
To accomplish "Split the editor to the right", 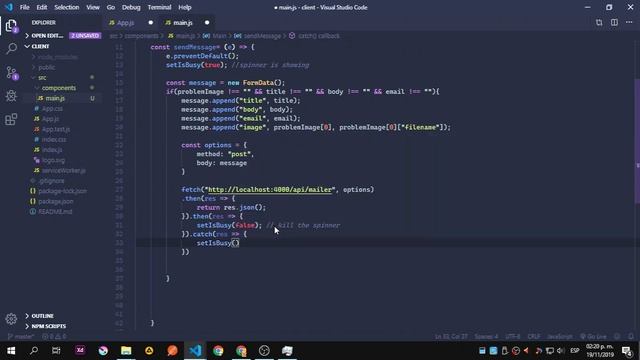I will pyautogui.click(x=614, y=22).
